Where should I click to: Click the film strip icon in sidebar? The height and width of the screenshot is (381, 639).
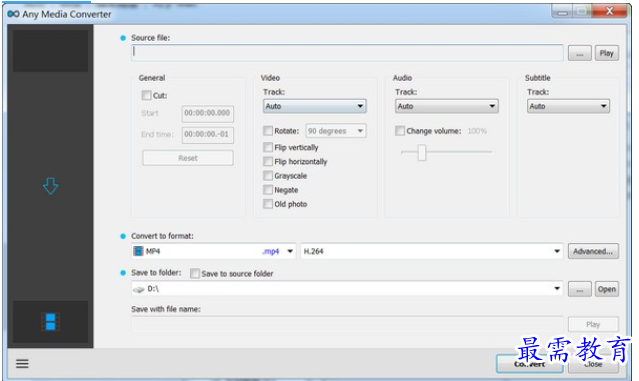(x=51, y=322)
